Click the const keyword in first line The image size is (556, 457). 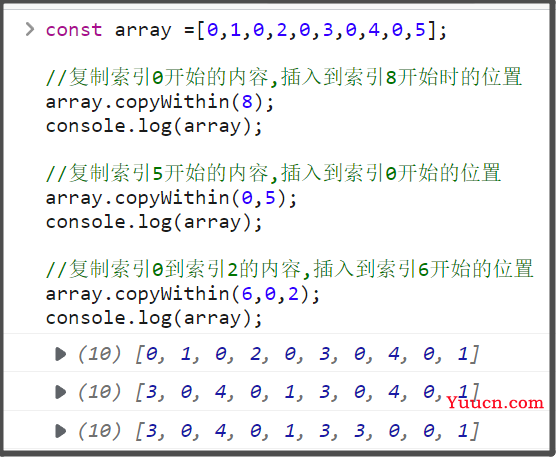(74, 30)
